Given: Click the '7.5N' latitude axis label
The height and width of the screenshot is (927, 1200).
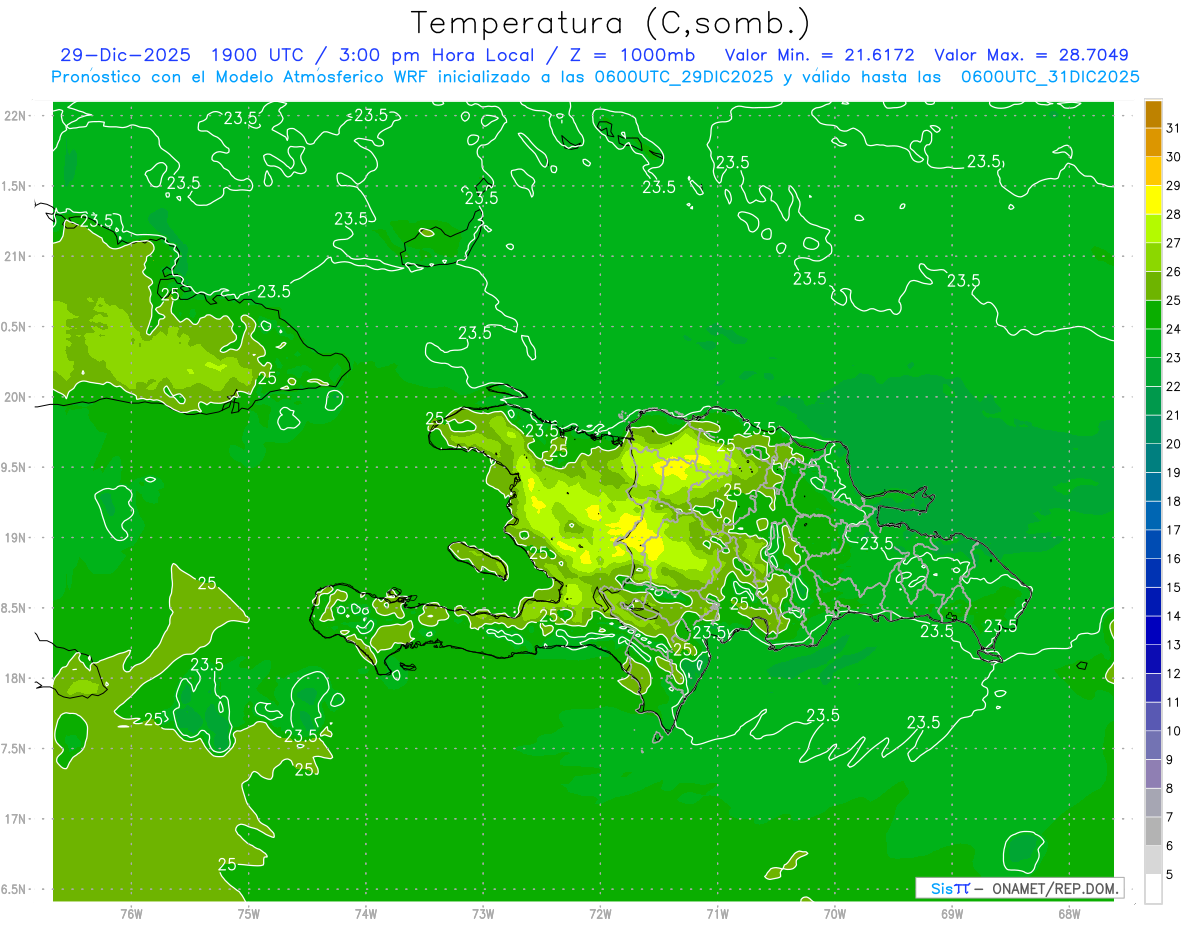Looking at the screenshot, I should [15, 749].
